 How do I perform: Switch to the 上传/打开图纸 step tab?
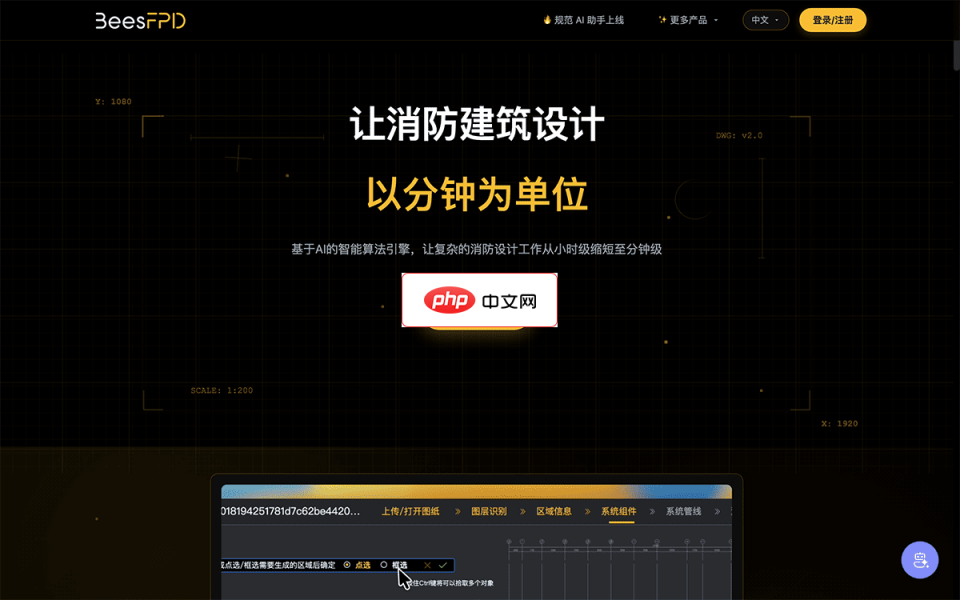411,511
